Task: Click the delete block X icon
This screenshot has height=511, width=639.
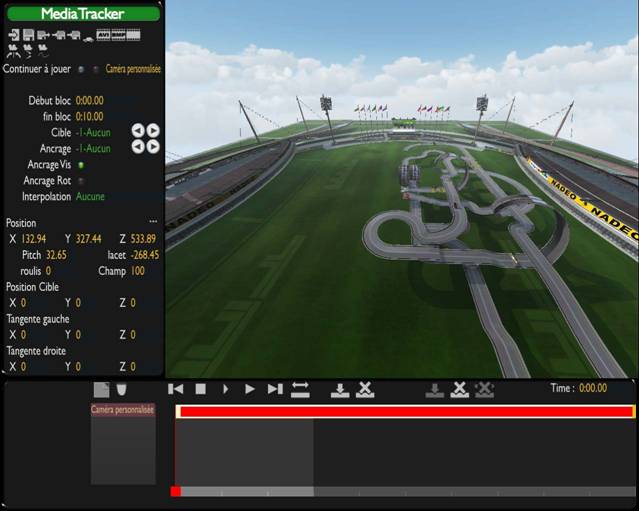Action: [x=365, y=390]
